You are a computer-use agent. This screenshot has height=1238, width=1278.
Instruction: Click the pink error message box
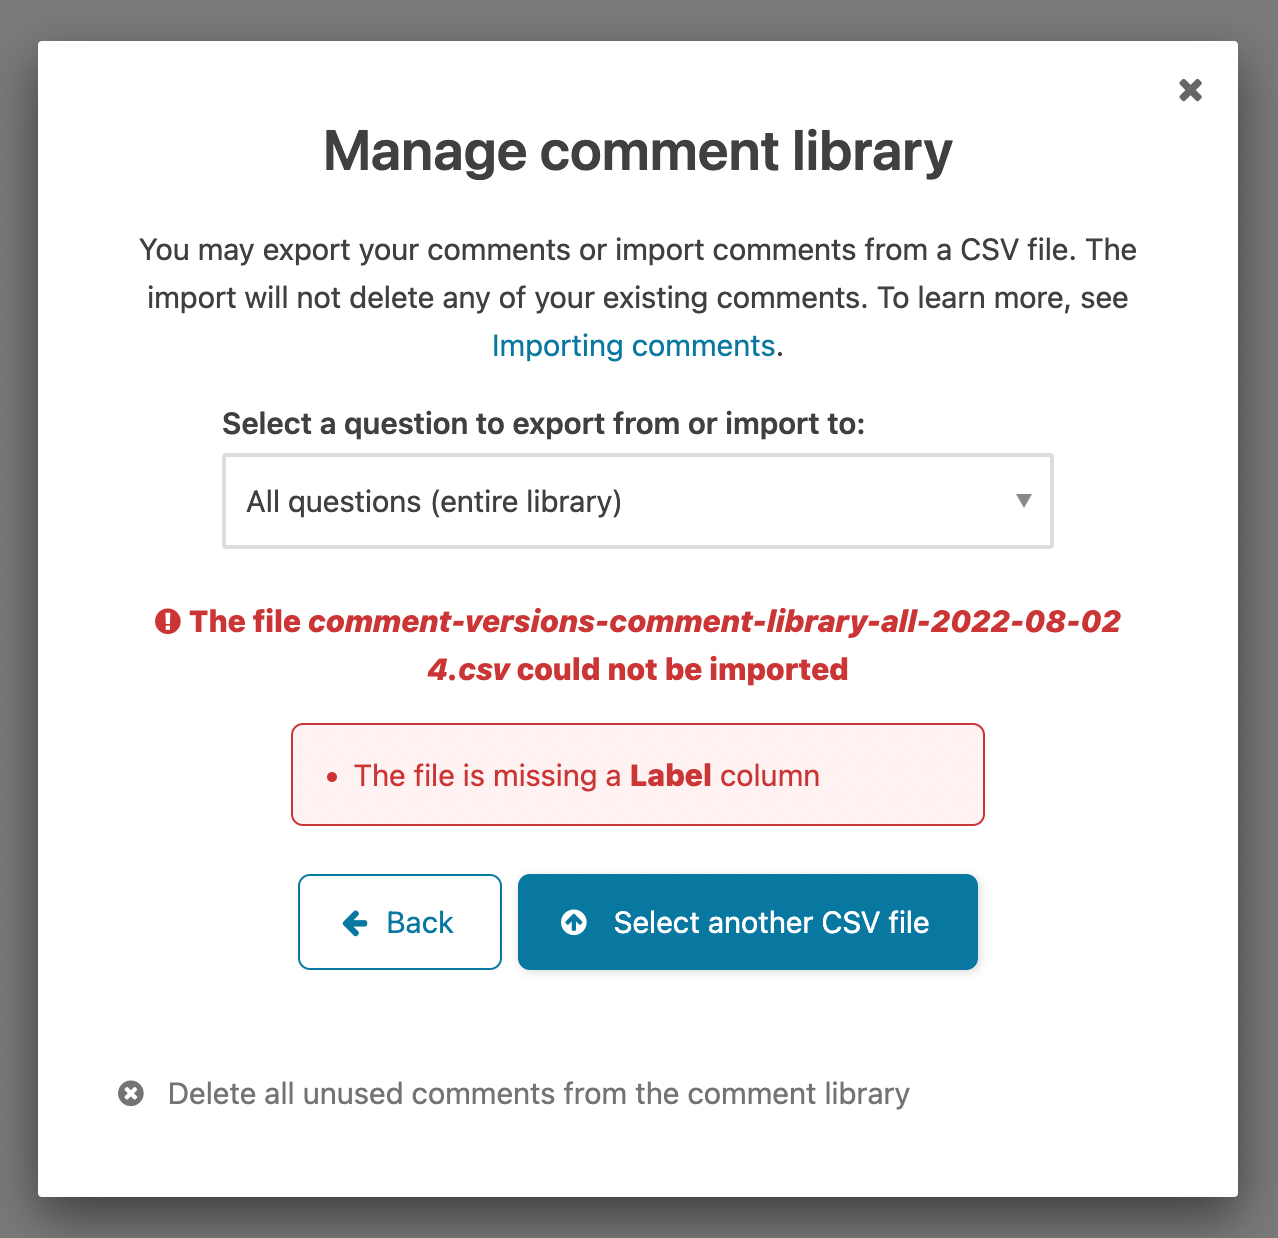click(637, 774)
